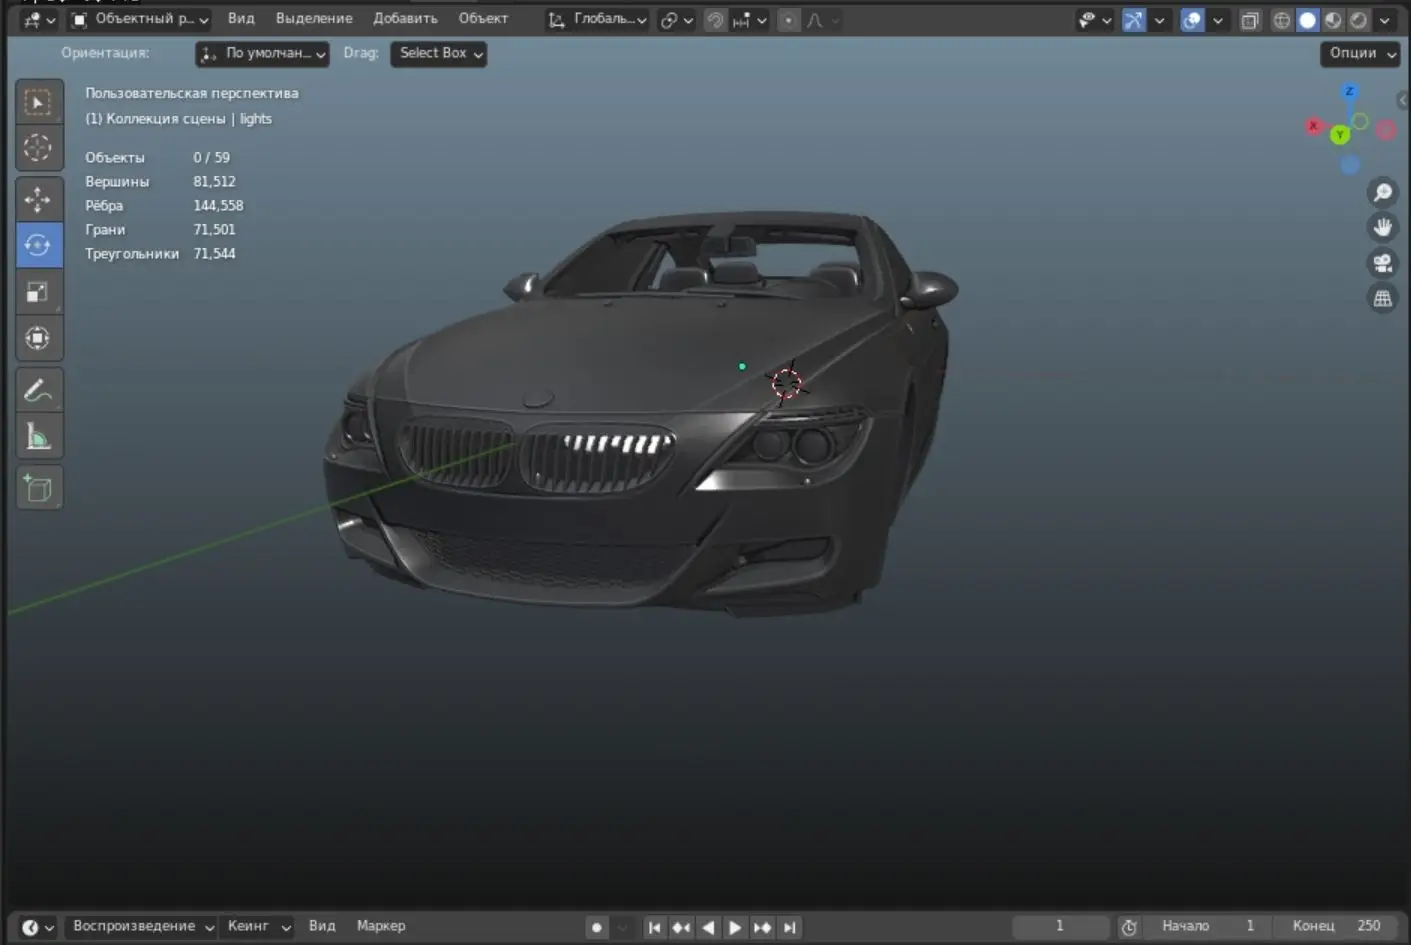The height and width of the screenshot is (945, 1411).
Task: Play the animation forward
Action: (x=735, y=927)
